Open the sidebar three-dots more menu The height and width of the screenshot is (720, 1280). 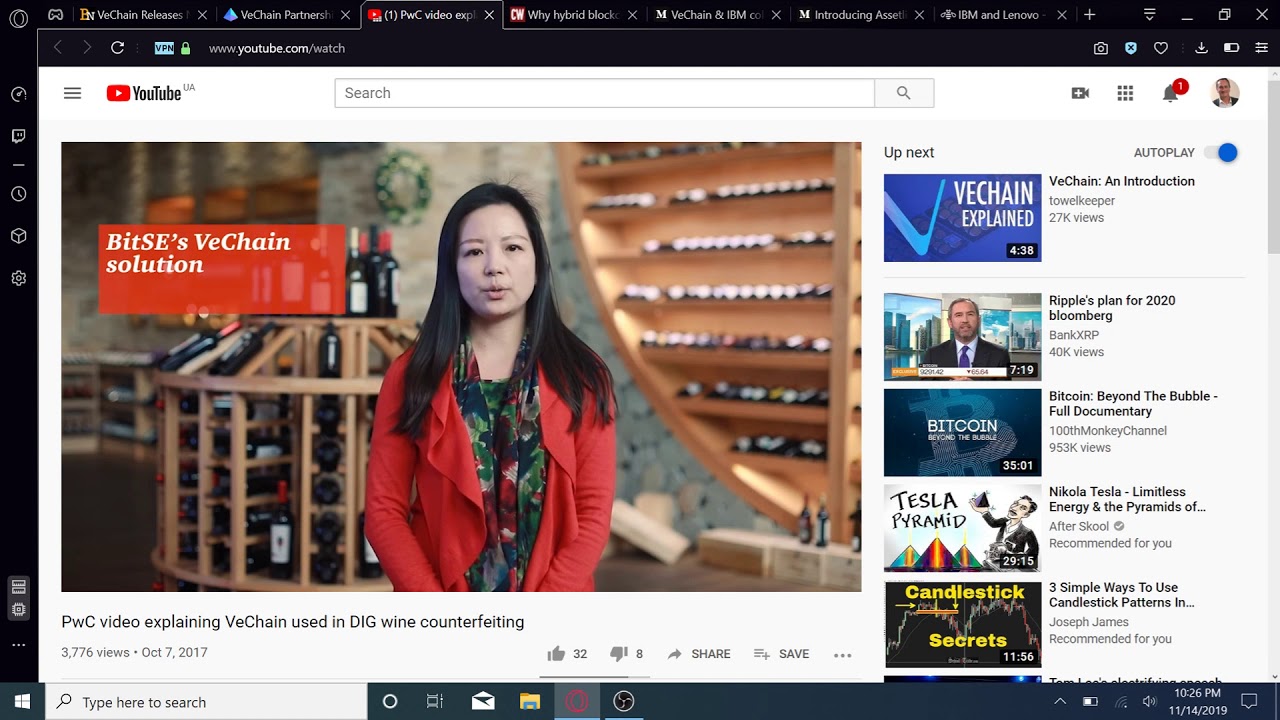point(18,645)
